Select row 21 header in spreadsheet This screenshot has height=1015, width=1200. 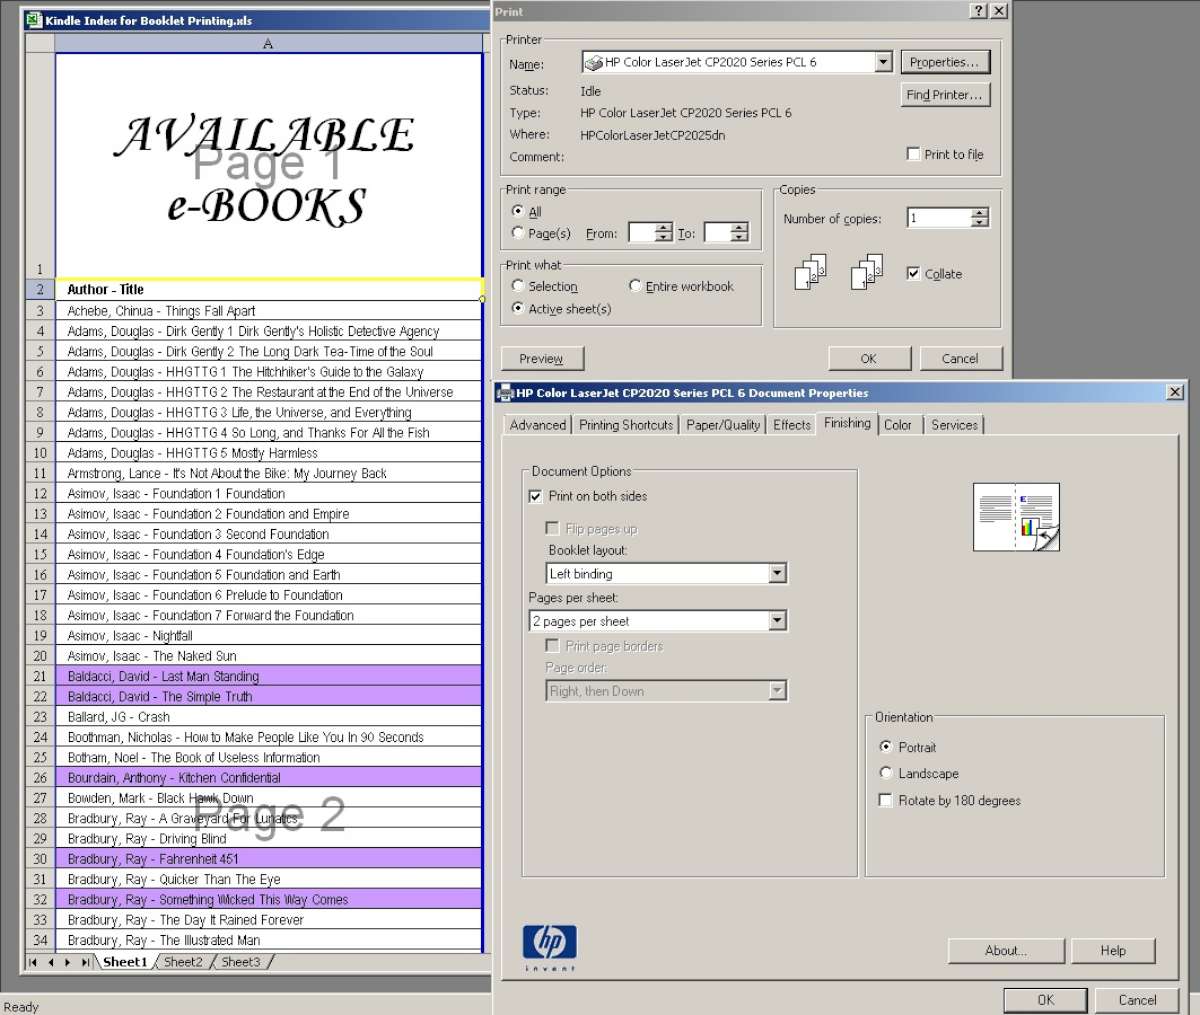point(40,676)
